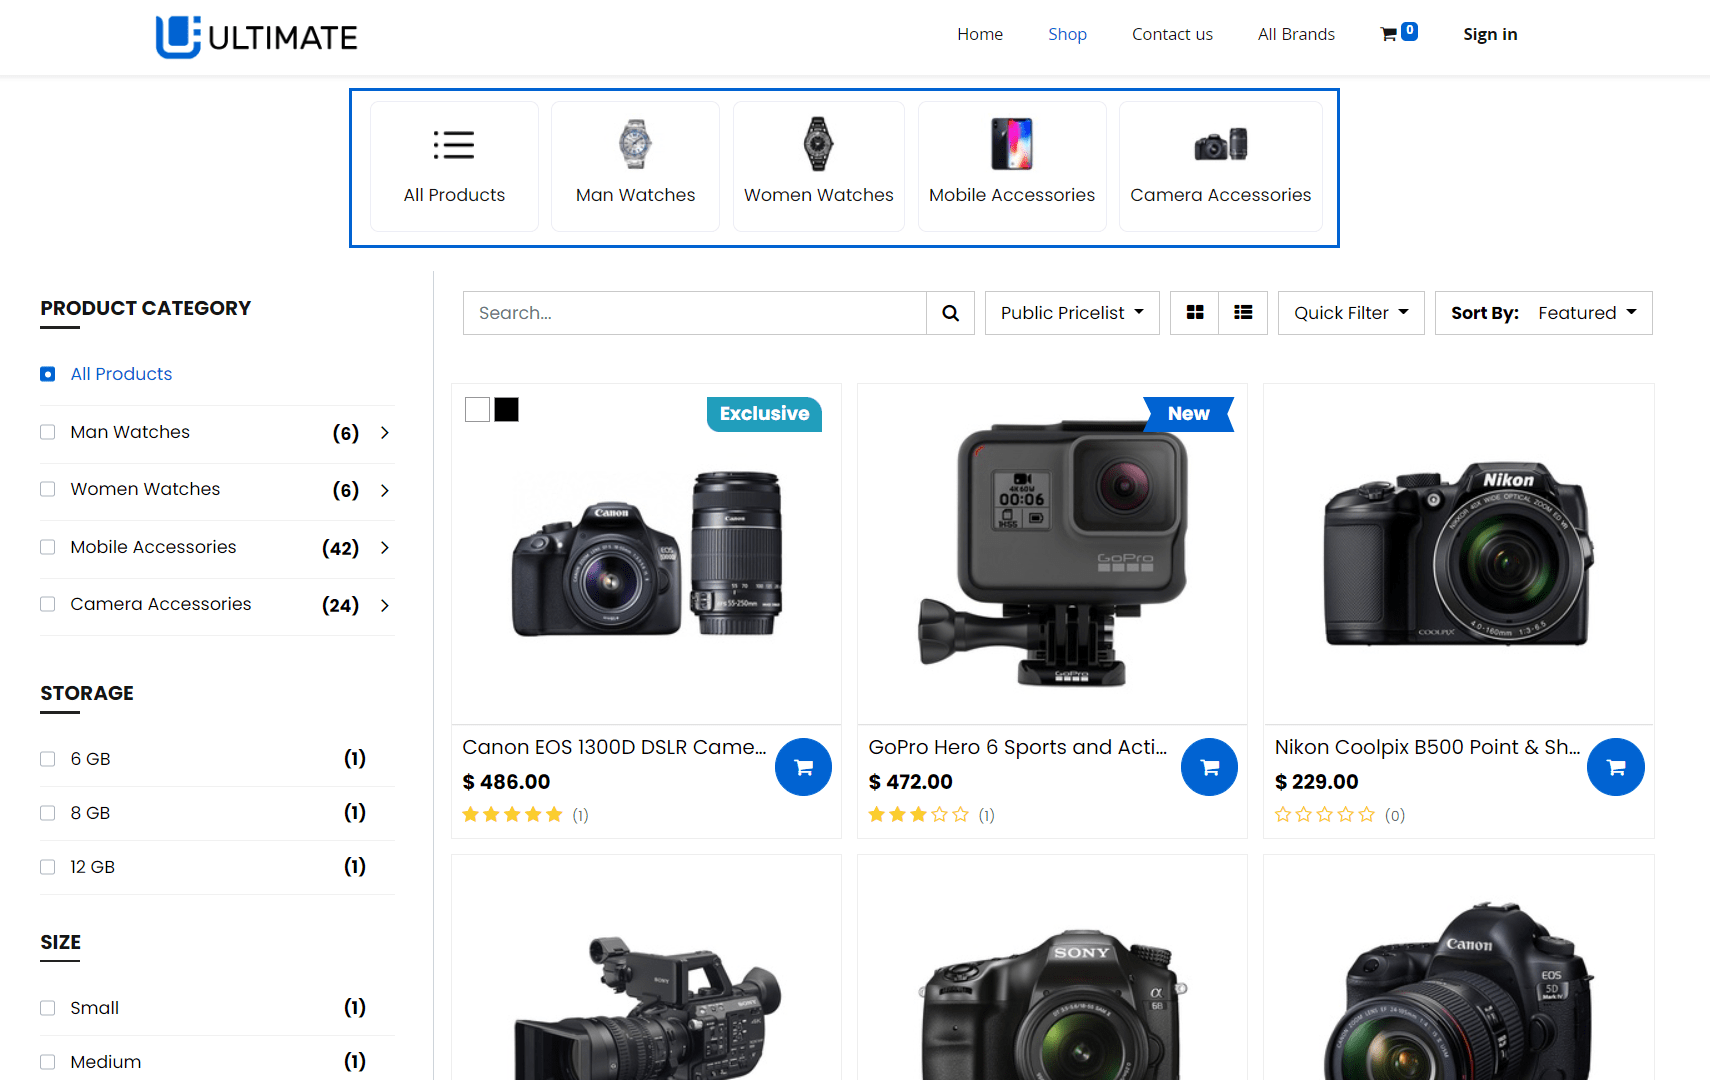
Task: Click the search magnifier button
Action: click(x=950, y=313)
